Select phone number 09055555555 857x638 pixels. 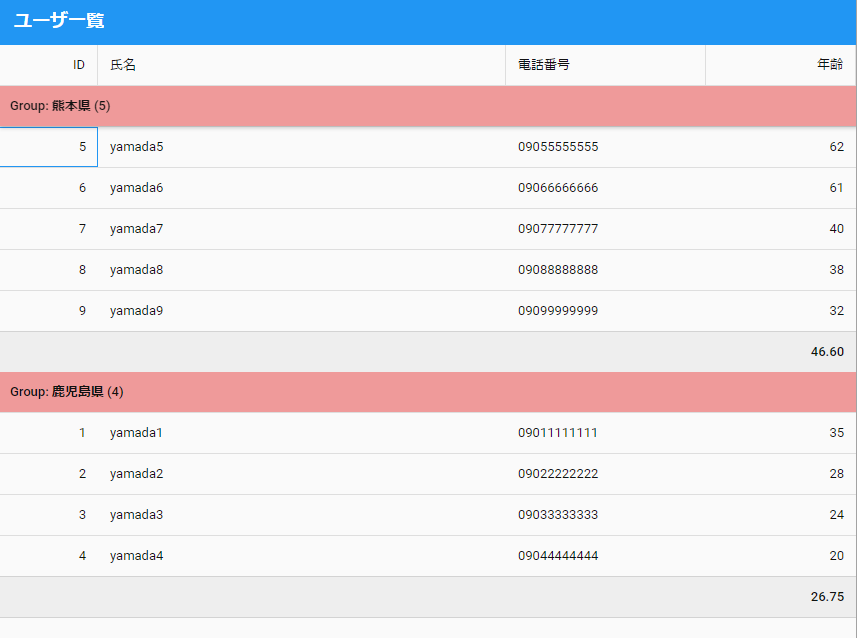(x=605, y=147)
